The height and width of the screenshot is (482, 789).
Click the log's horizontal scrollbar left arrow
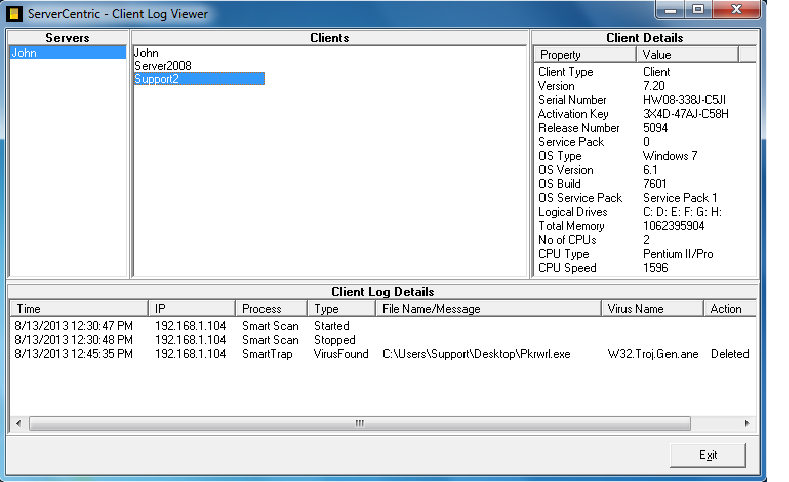[x=19, y=424]
